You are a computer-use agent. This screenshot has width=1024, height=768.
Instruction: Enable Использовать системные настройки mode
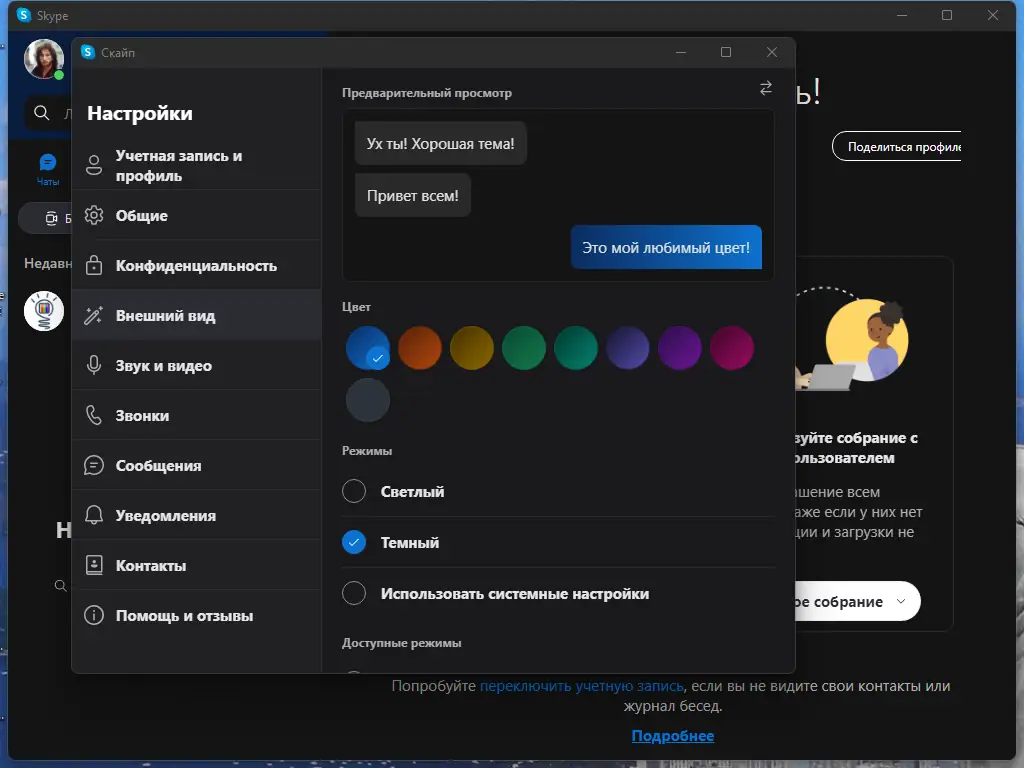(353, 593)
